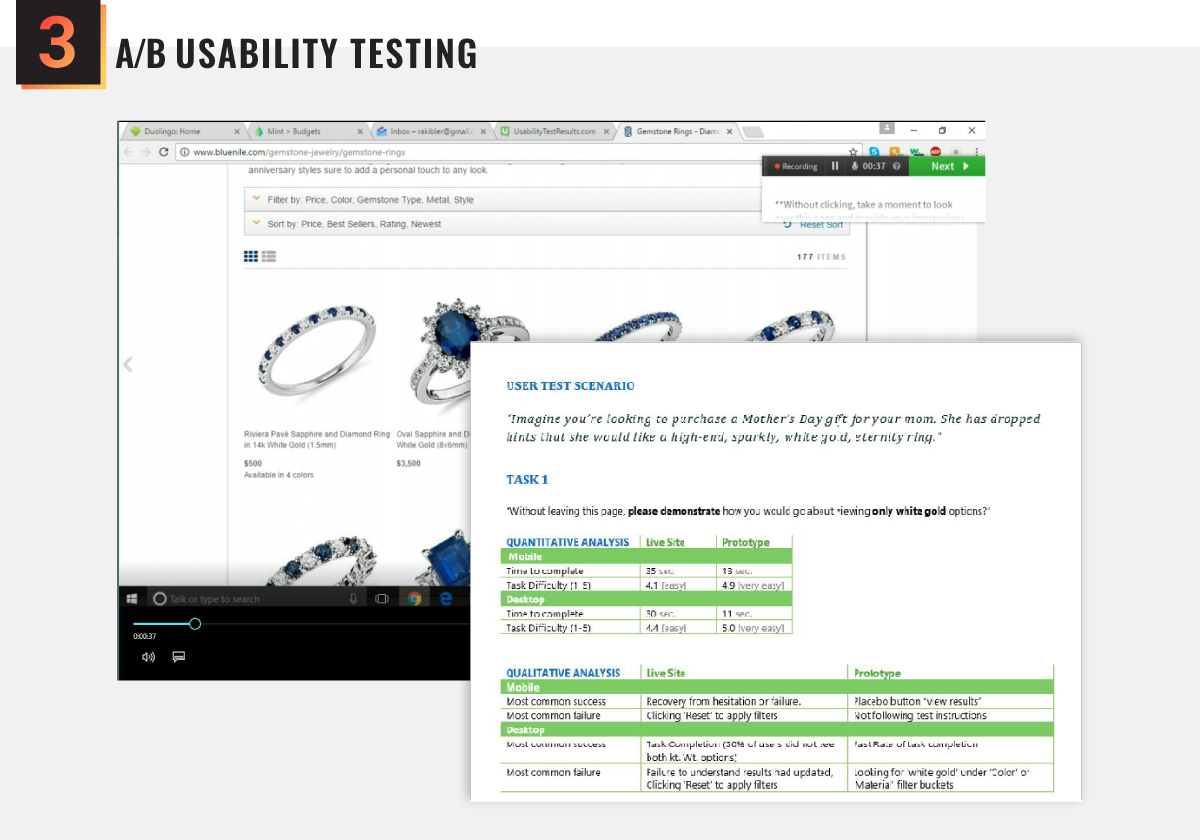Click the browser reload icon
The height and width of the screenshot is (840, 1200).
point(164,152)
